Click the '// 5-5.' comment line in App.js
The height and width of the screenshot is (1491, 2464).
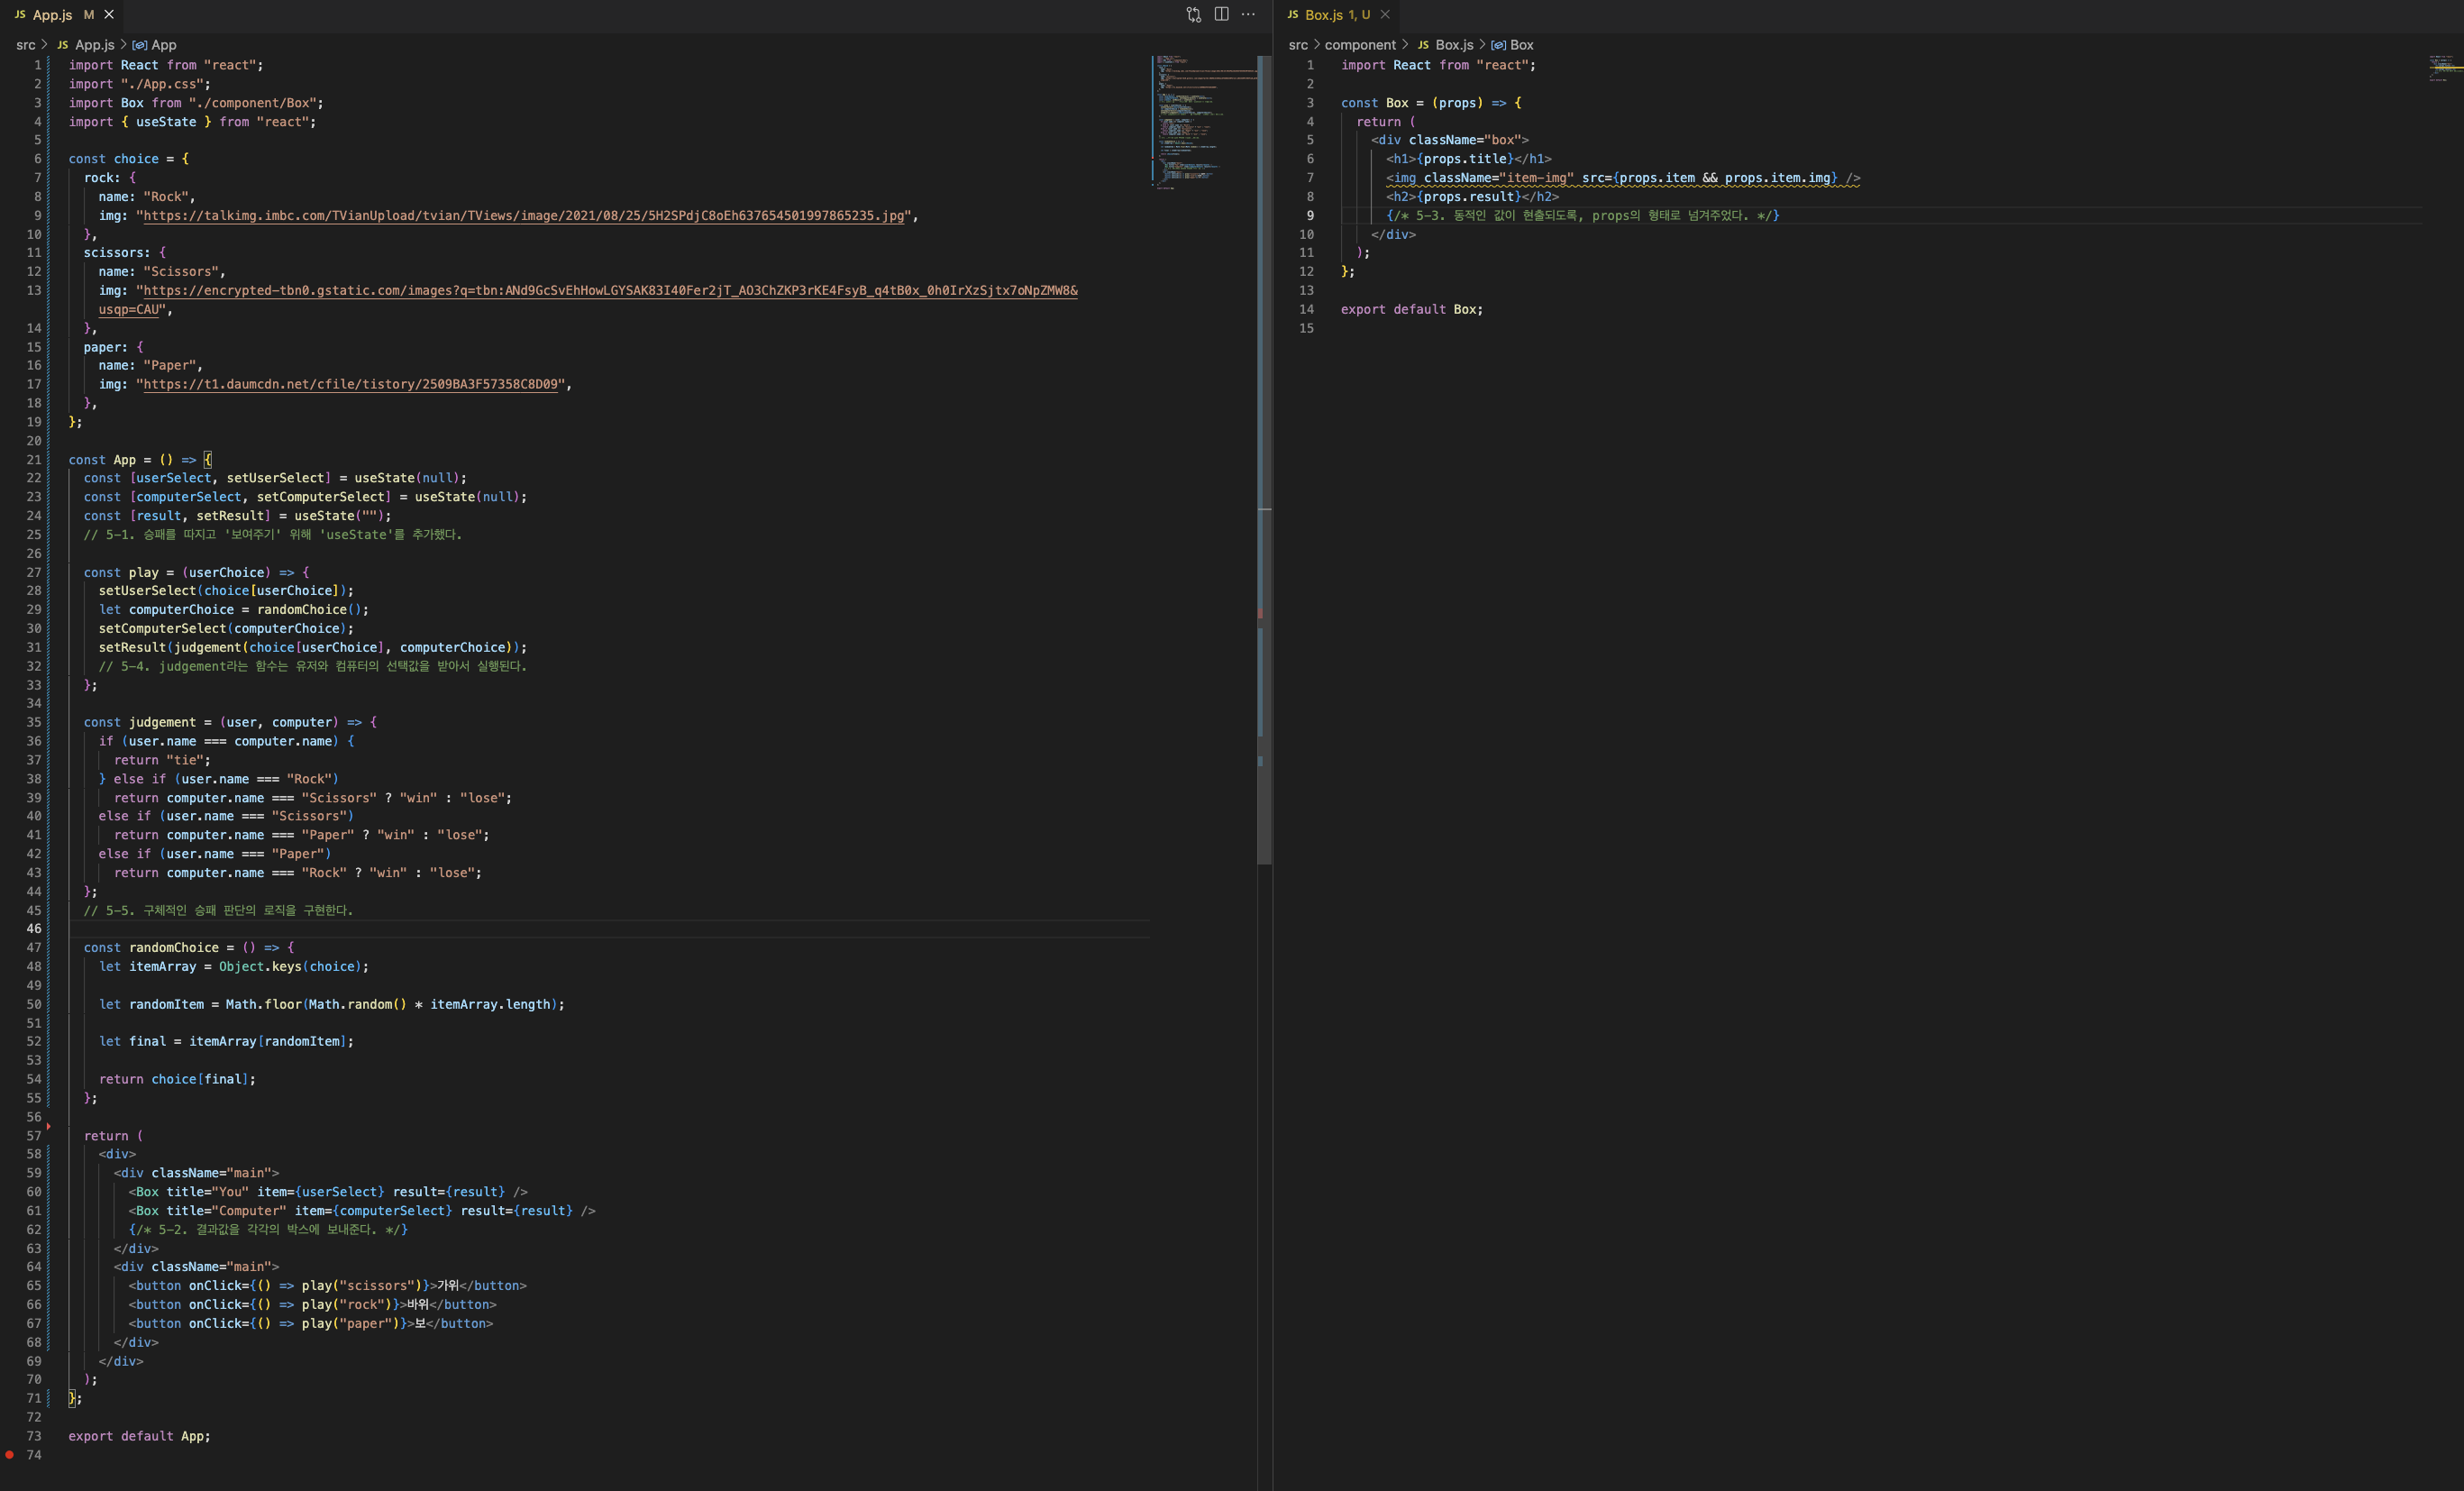point(219,911)
